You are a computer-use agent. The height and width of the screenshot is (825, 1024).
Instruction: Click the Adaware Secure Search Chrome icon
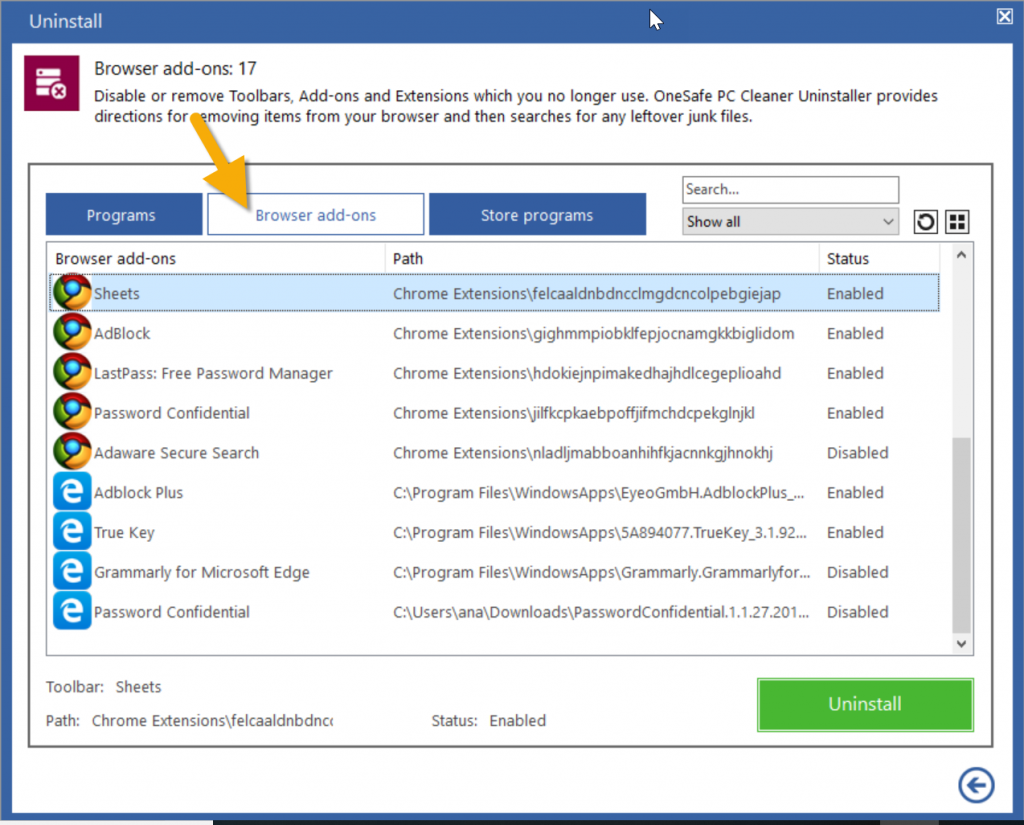tap(72, 451)
